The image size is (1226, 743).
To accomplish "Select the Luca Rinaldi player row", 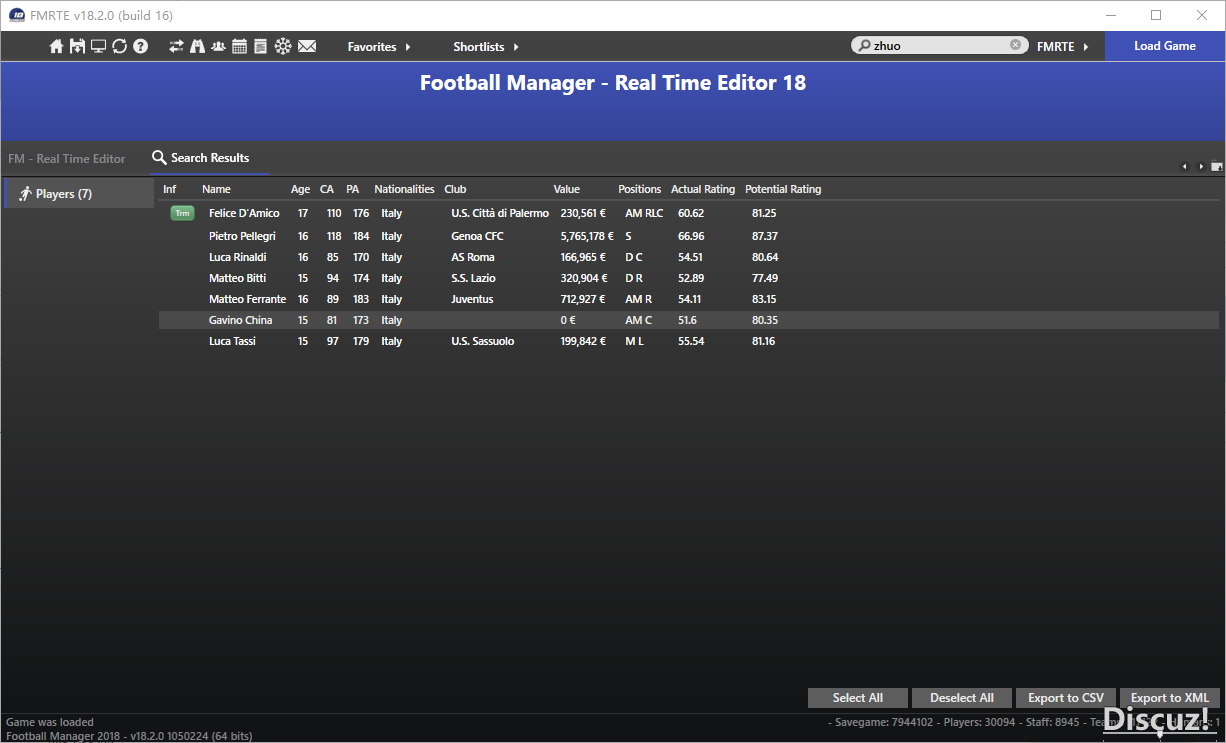I will pos(689,257).
